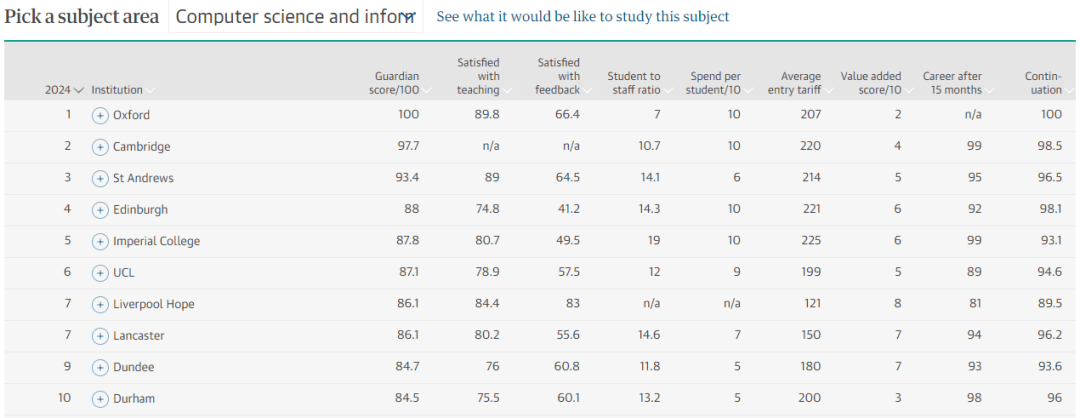Expand the Liverpool Hope row
The height and width of the screenshot is (418, 1080).
100,304
